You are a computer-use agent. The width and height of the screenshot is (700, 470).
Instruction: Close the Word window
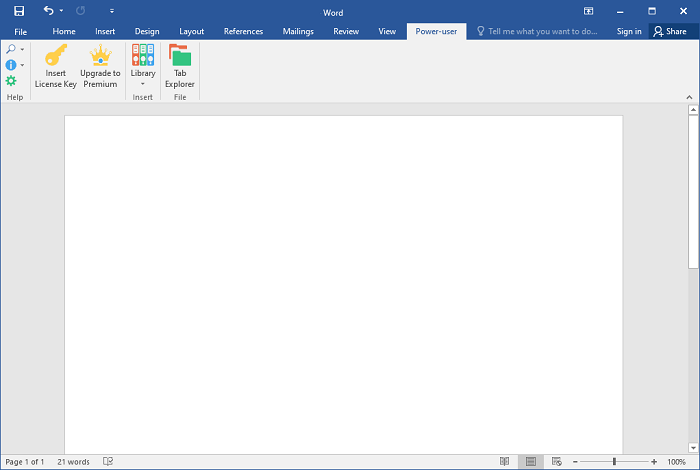(x=683, y=11)
